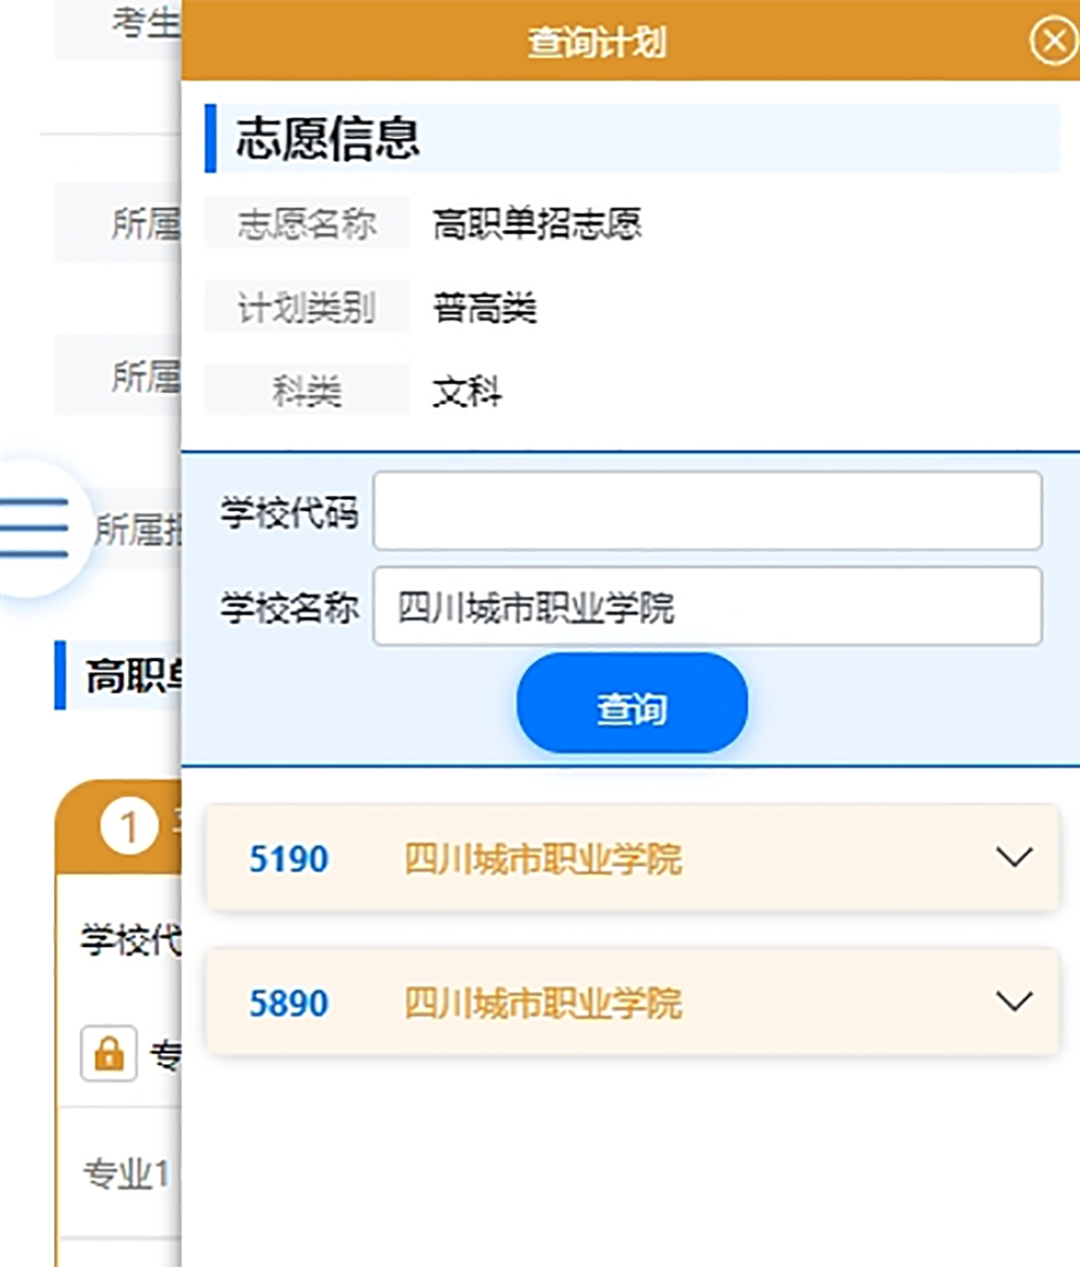This screenshot has height=1267, width=1080.
Task: Click the 普高类 plan category value
Action: [485, 307]
